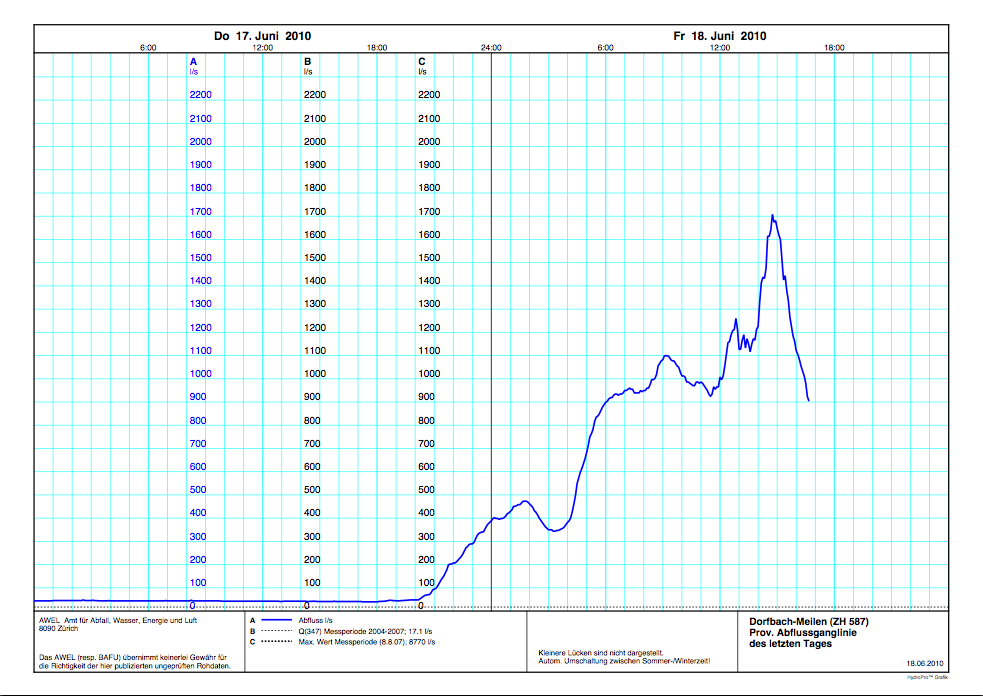Pick the 1600 value on axis C

pyautogui.click(x=429, y=235)
